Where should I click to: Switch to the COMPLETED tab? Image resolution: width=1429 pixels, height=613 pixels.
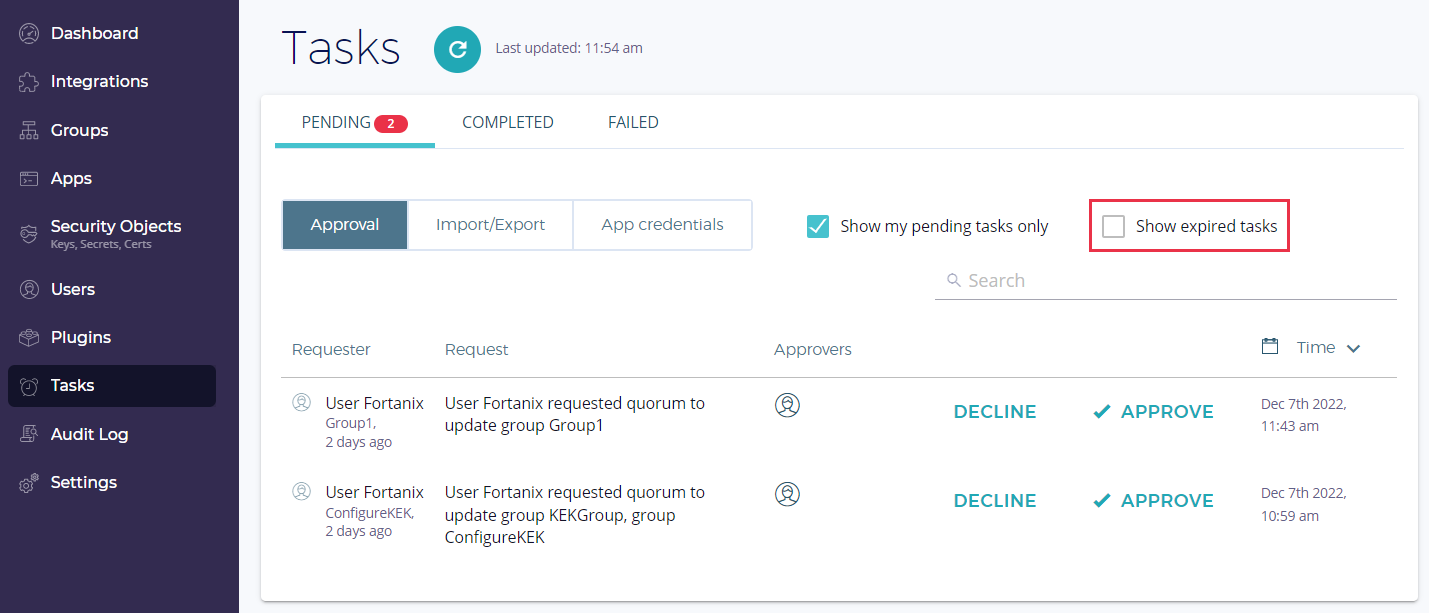coord(507,122)
